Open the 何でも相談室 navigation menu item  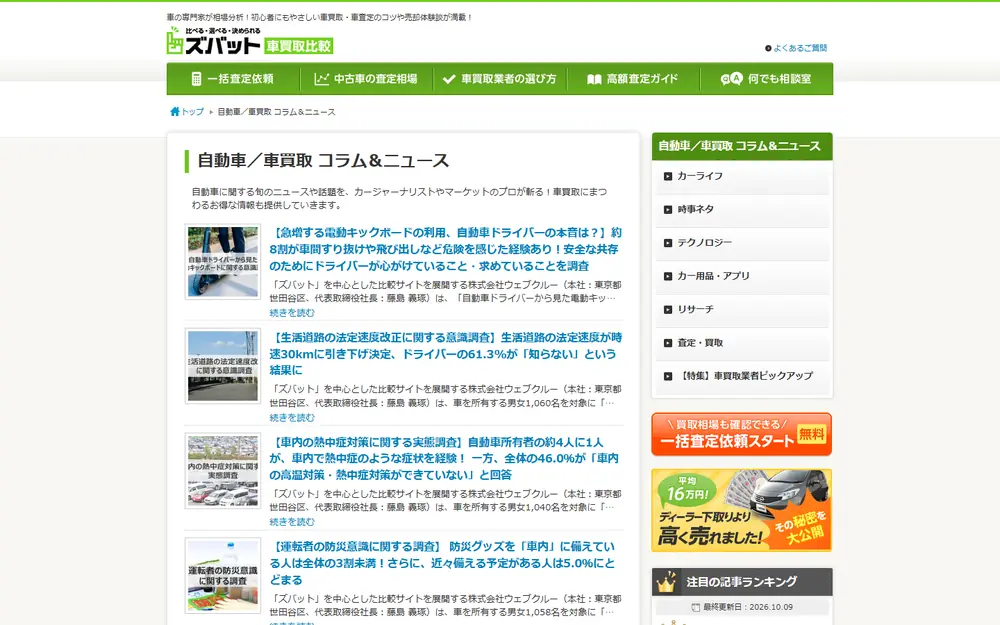pos(767,79)
